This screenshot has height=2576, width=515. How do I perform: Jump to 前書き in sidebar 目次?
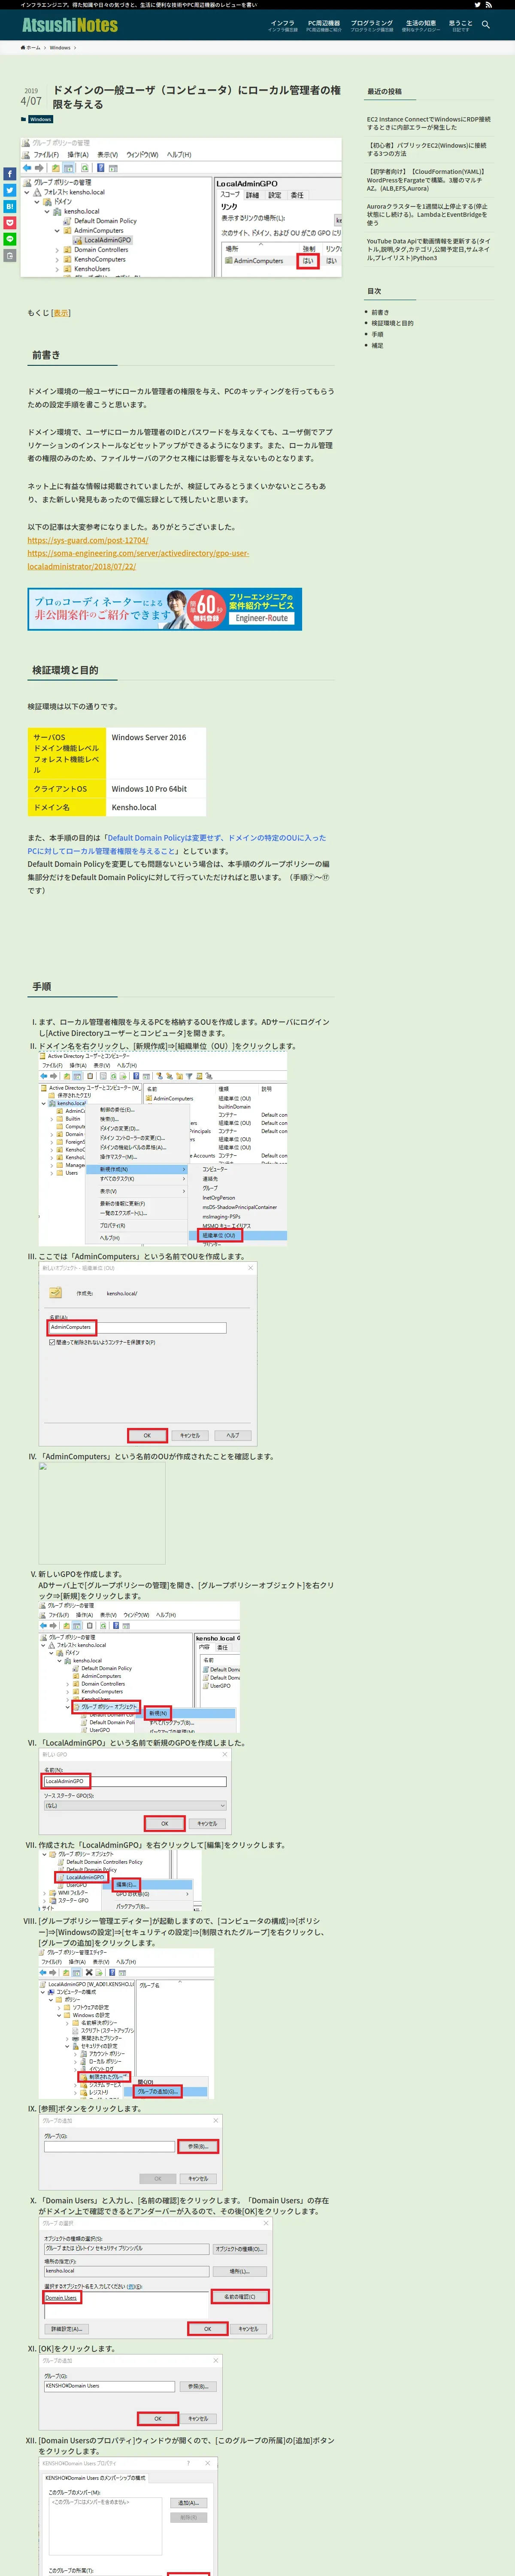click(380, 312)
